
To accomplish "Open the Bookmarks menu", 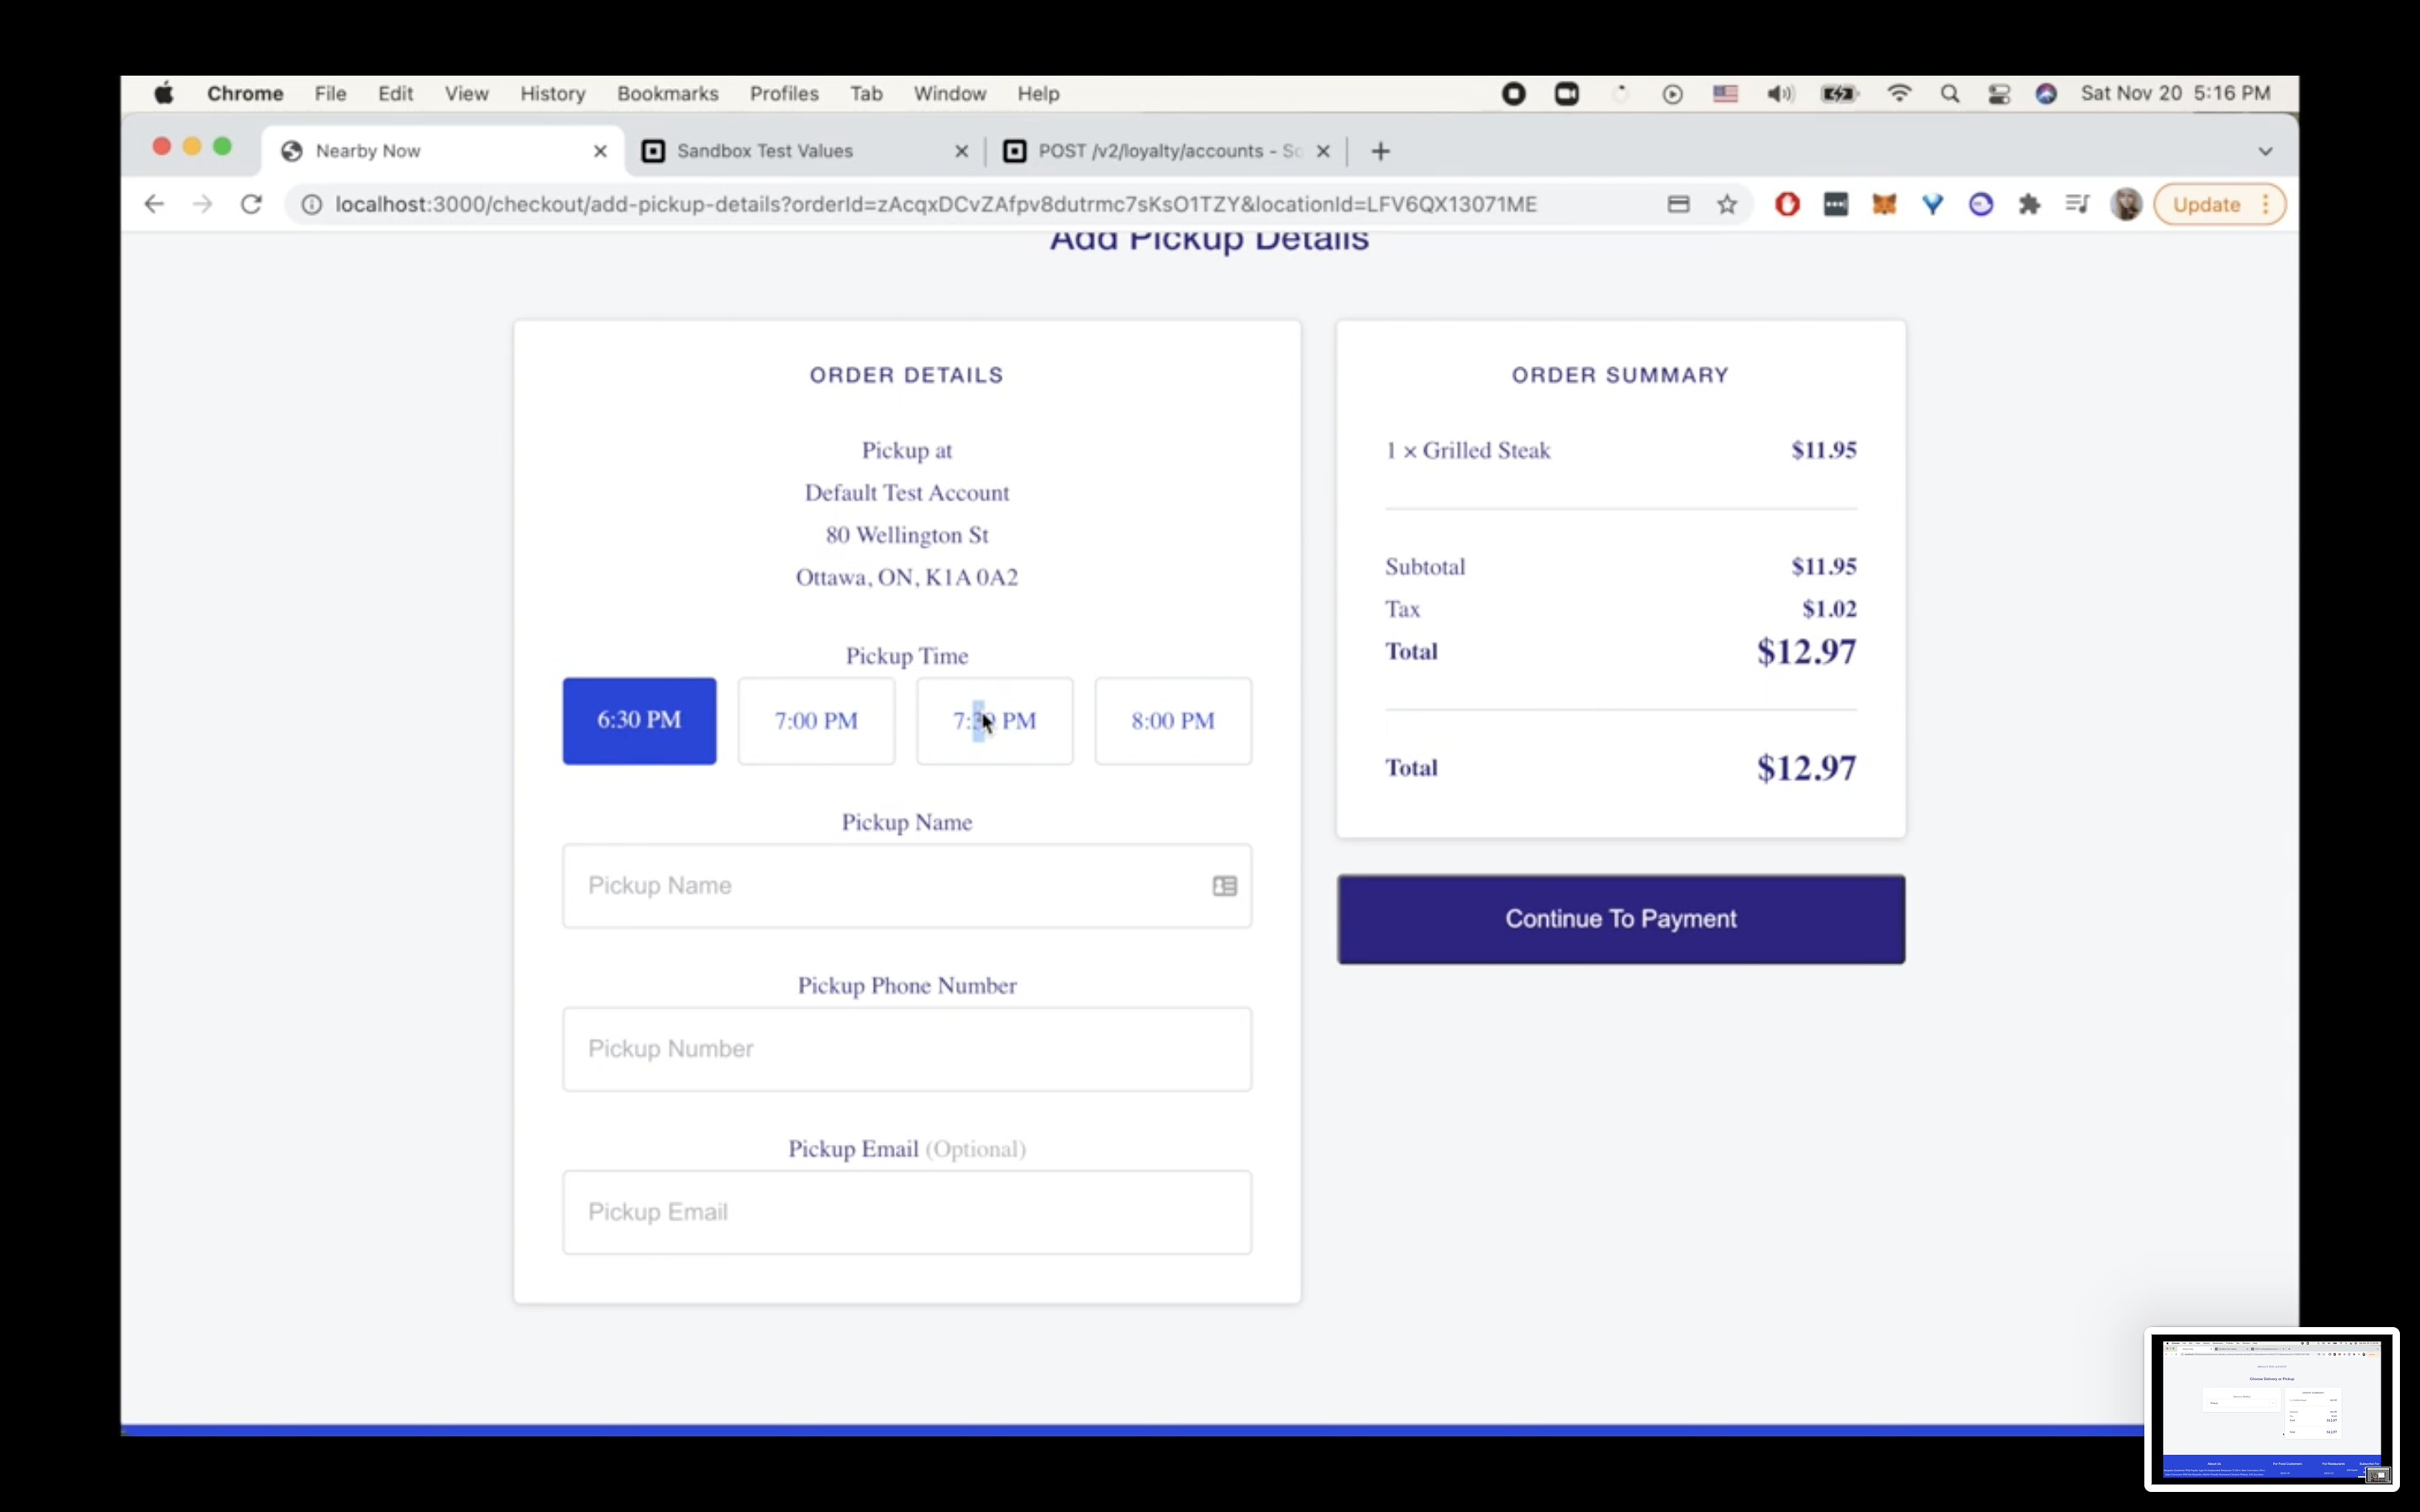I will pos(667,94).
